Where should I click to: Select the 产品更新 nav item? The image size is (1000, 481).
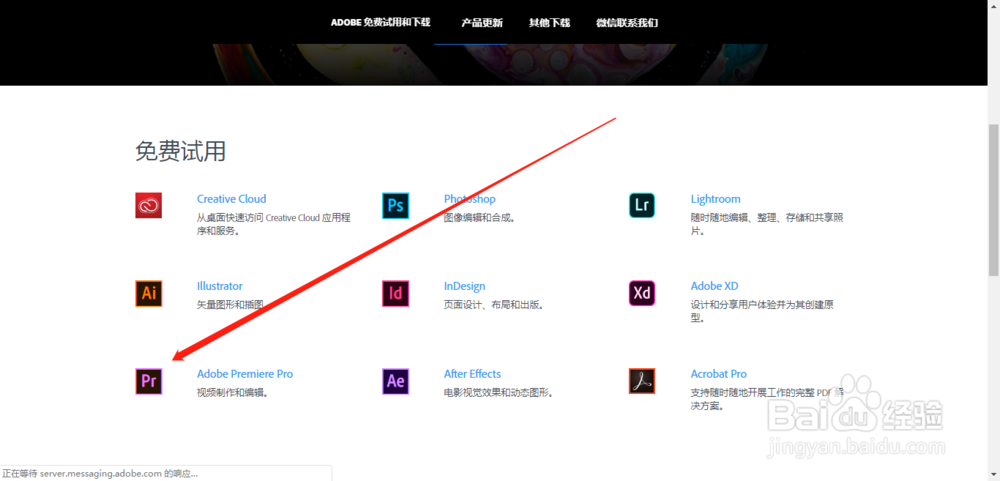(482, 23)
